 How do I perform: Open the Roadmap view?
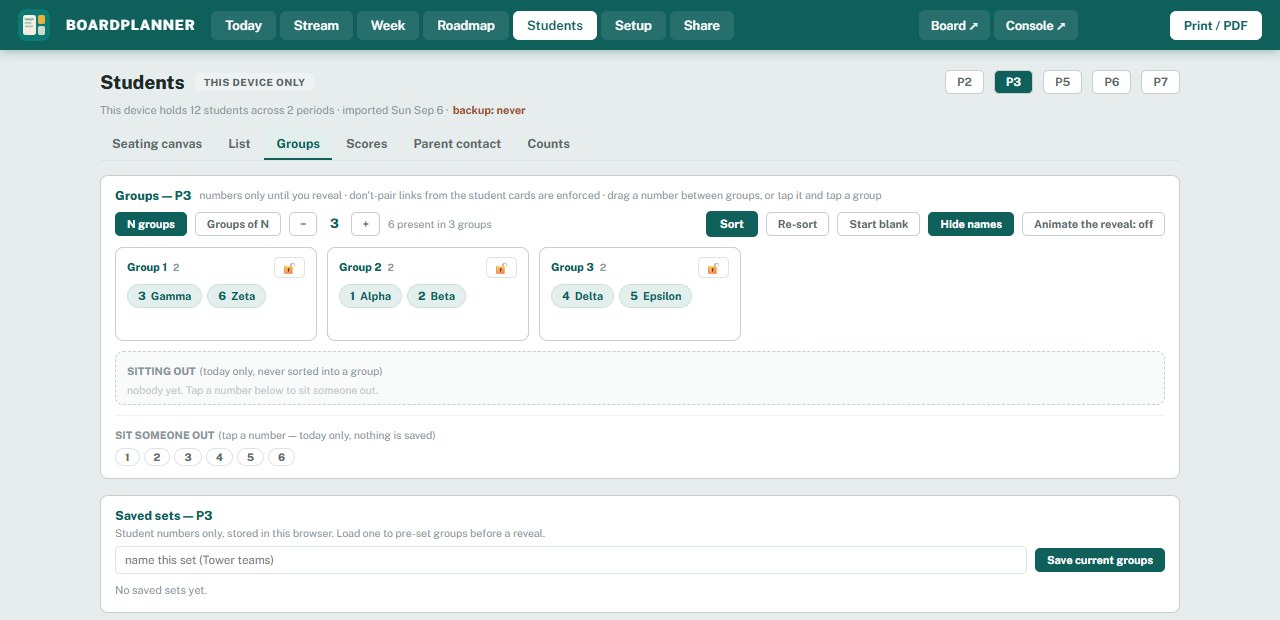point(466,26)
